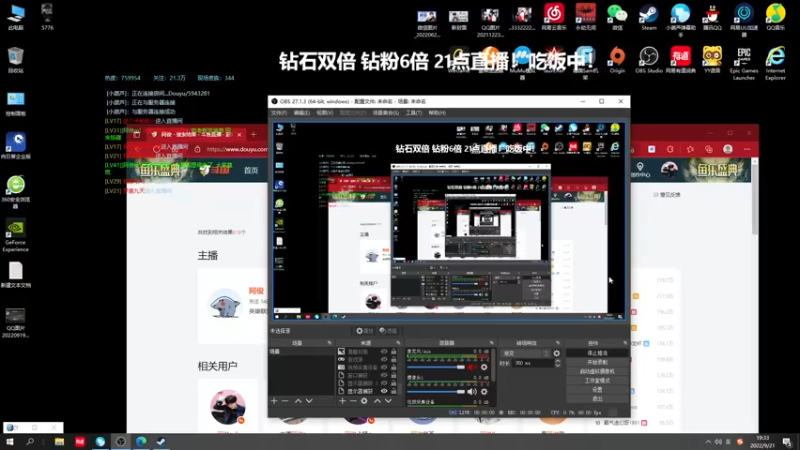This screenshot has height=450, width=800.
Task: Open the Recycle Bin desktop icon
Action: 15,60
